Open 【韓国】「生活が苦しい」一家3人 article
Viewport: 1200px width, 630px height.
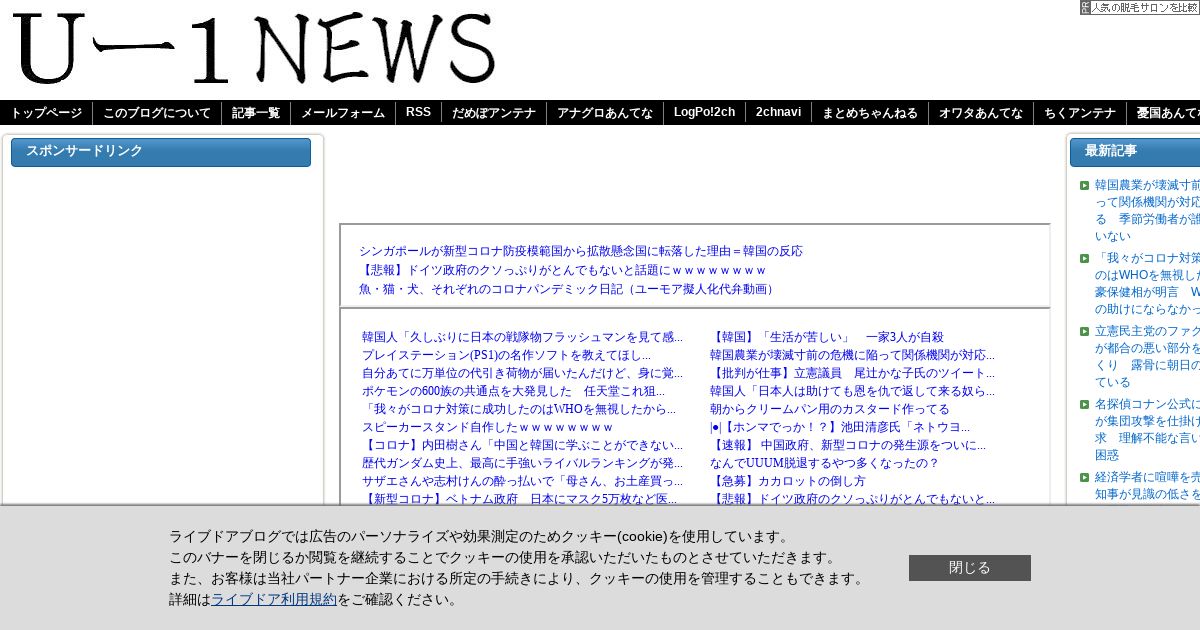tap(826, 337)
